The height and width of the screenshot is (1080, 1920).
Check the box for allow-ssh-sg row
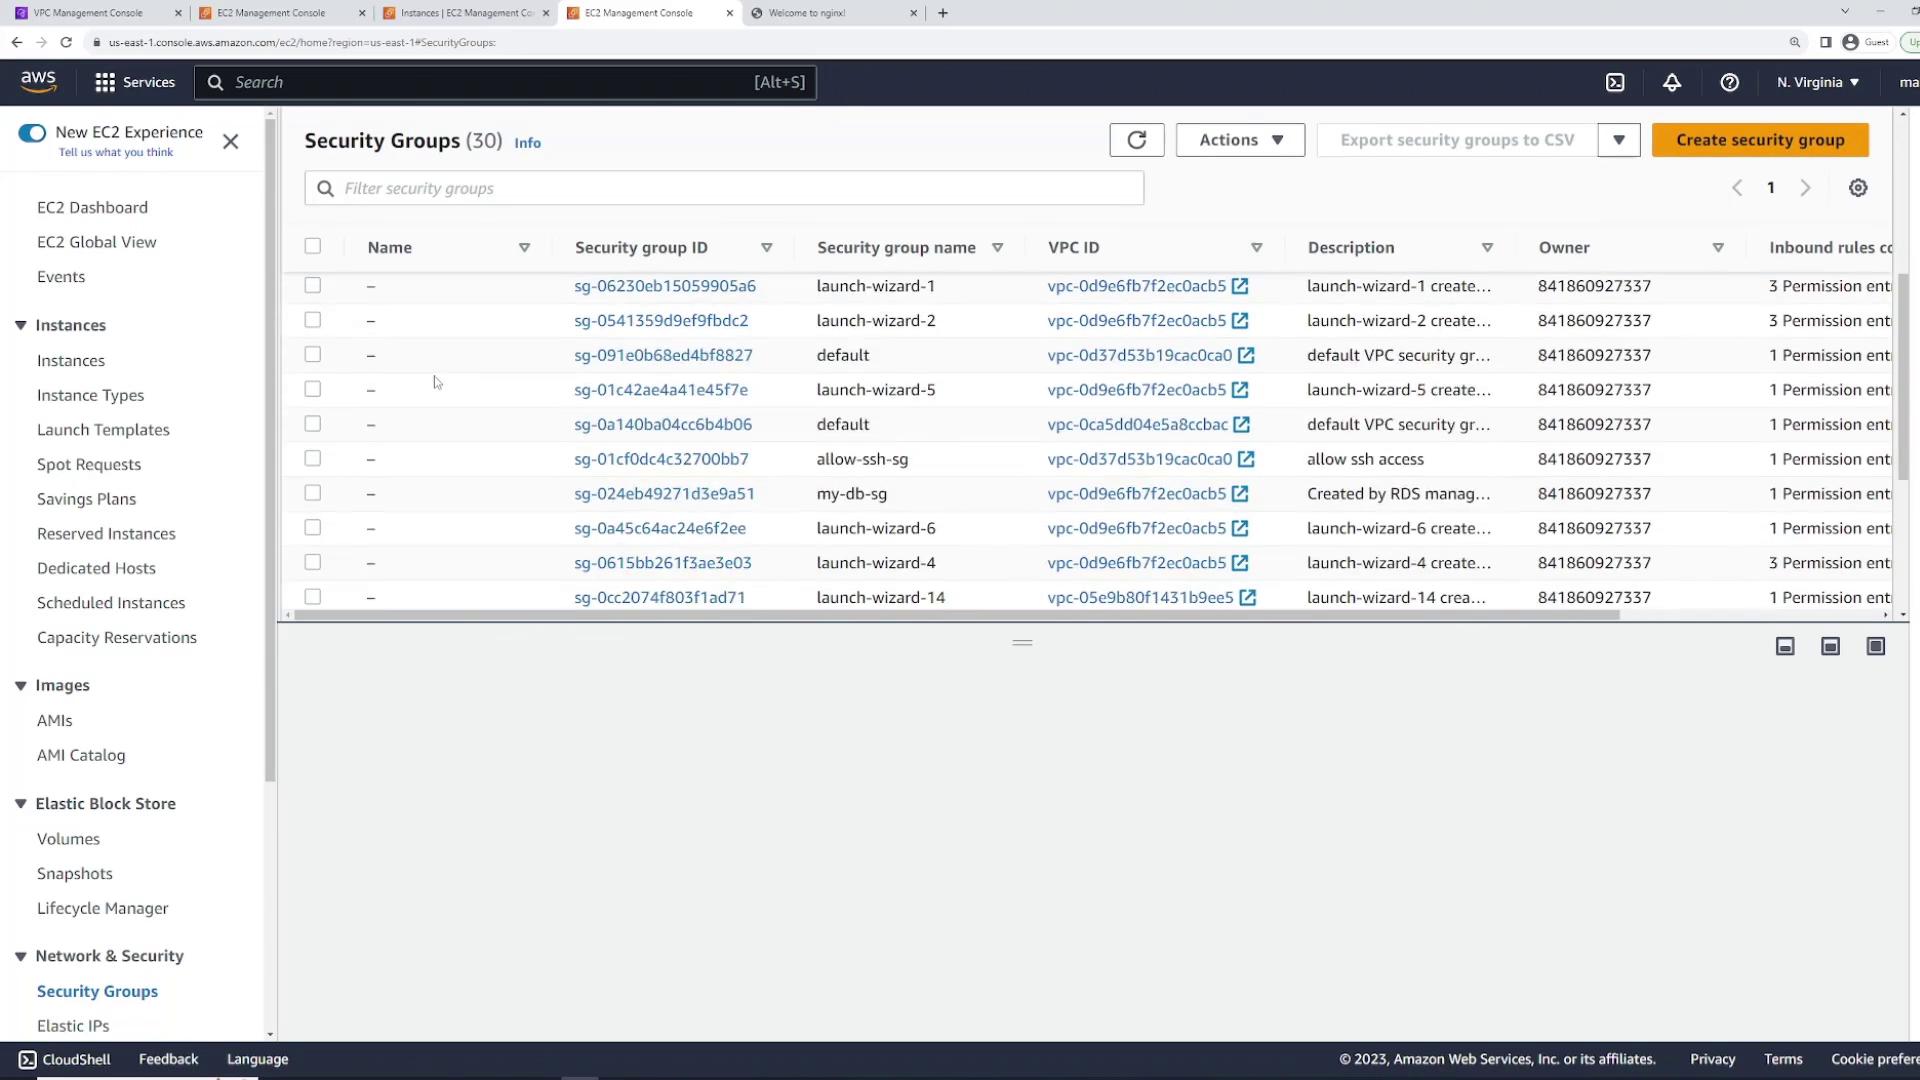pos(313,459)
